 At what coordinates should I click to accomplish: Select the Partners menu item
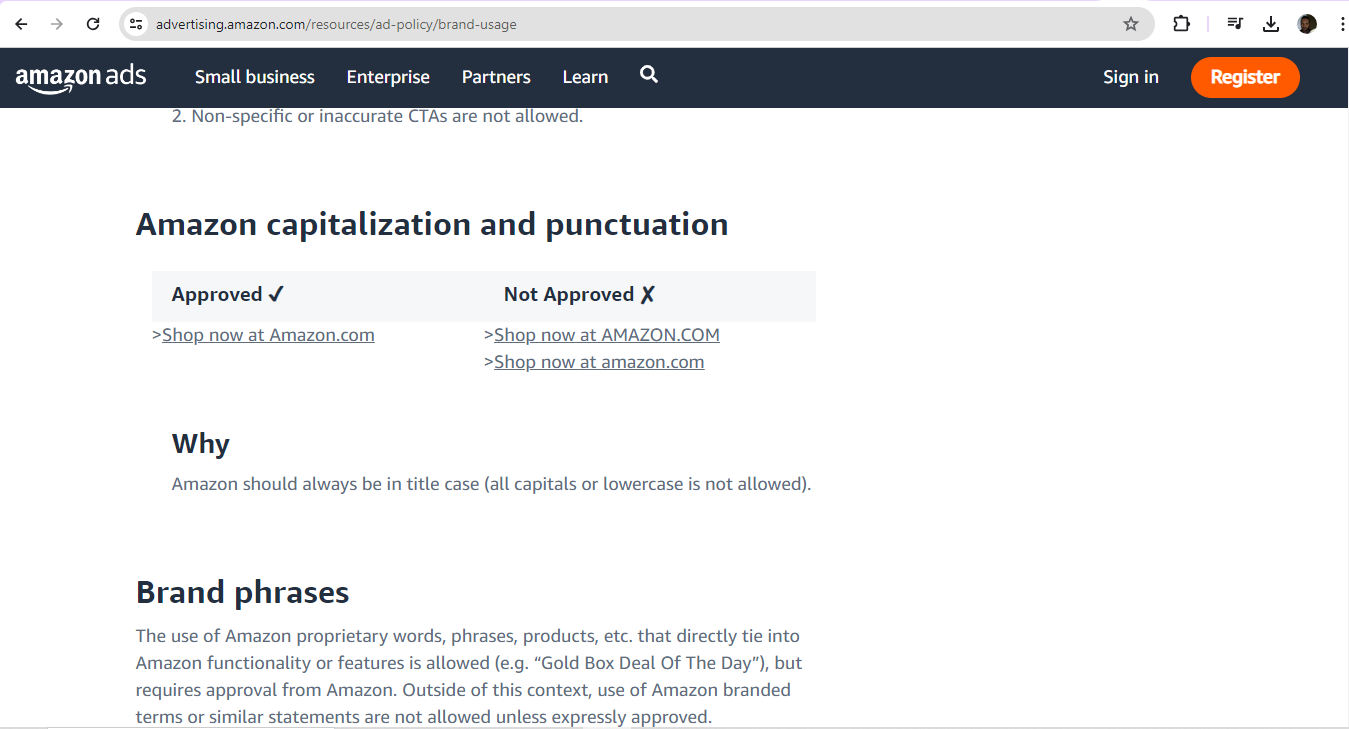(496, 77)
